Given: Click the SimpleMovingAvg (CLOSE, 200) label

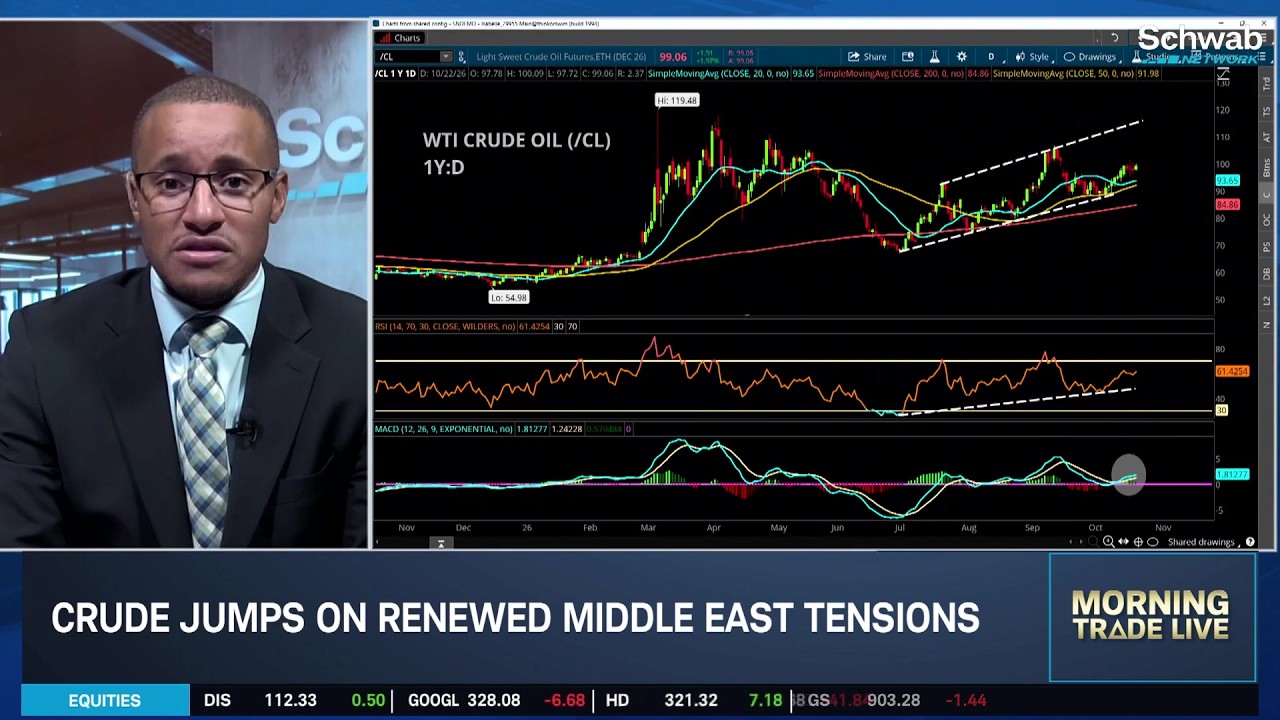Looking at the screenshot, I should [x=892, y=74].
